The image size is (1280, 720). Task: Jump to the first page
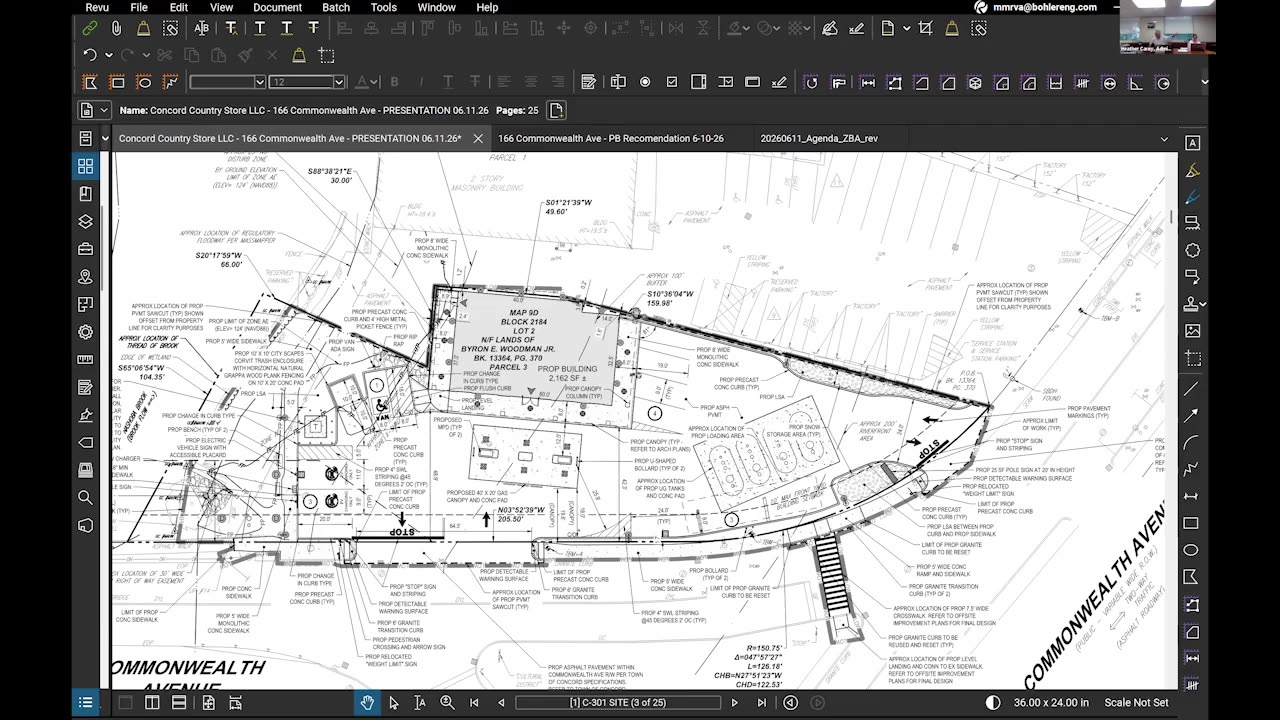tap(474, 703)
